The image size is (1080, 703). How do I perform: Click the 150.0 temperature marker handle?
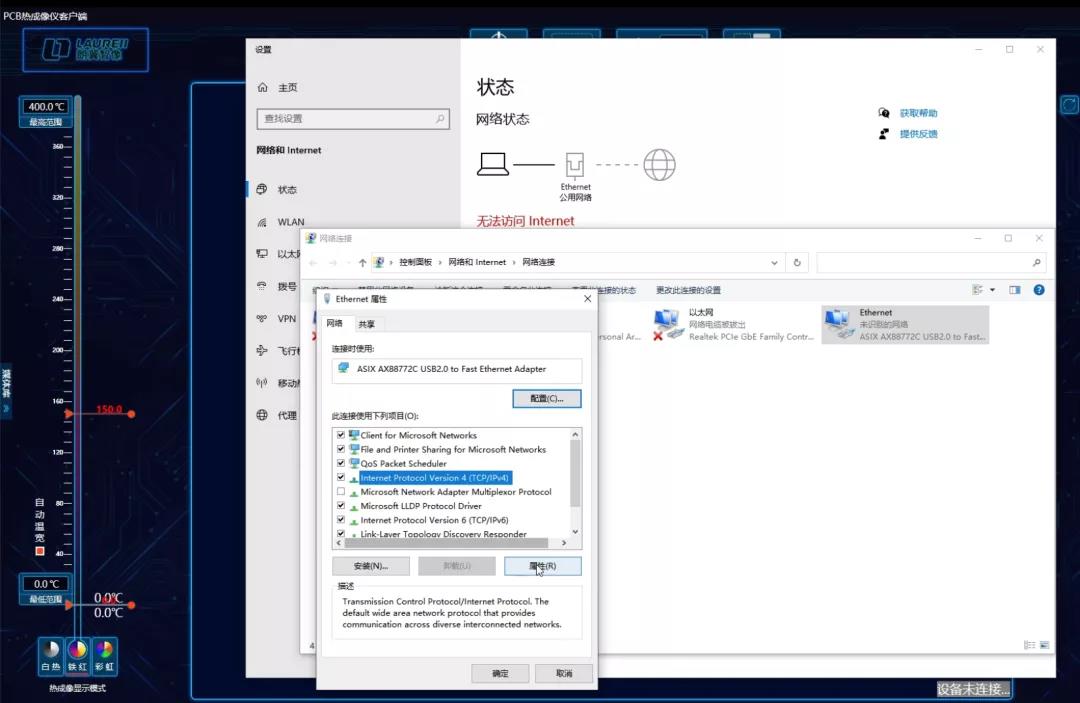click(131, 414)
